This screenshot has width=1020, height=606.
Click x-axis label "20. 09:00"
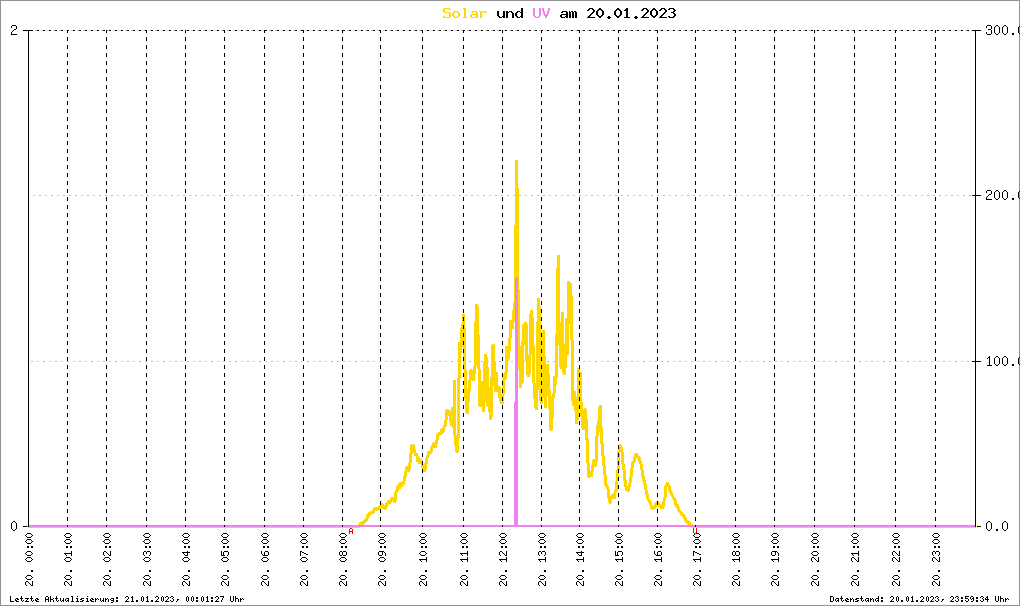pos(382,560)
